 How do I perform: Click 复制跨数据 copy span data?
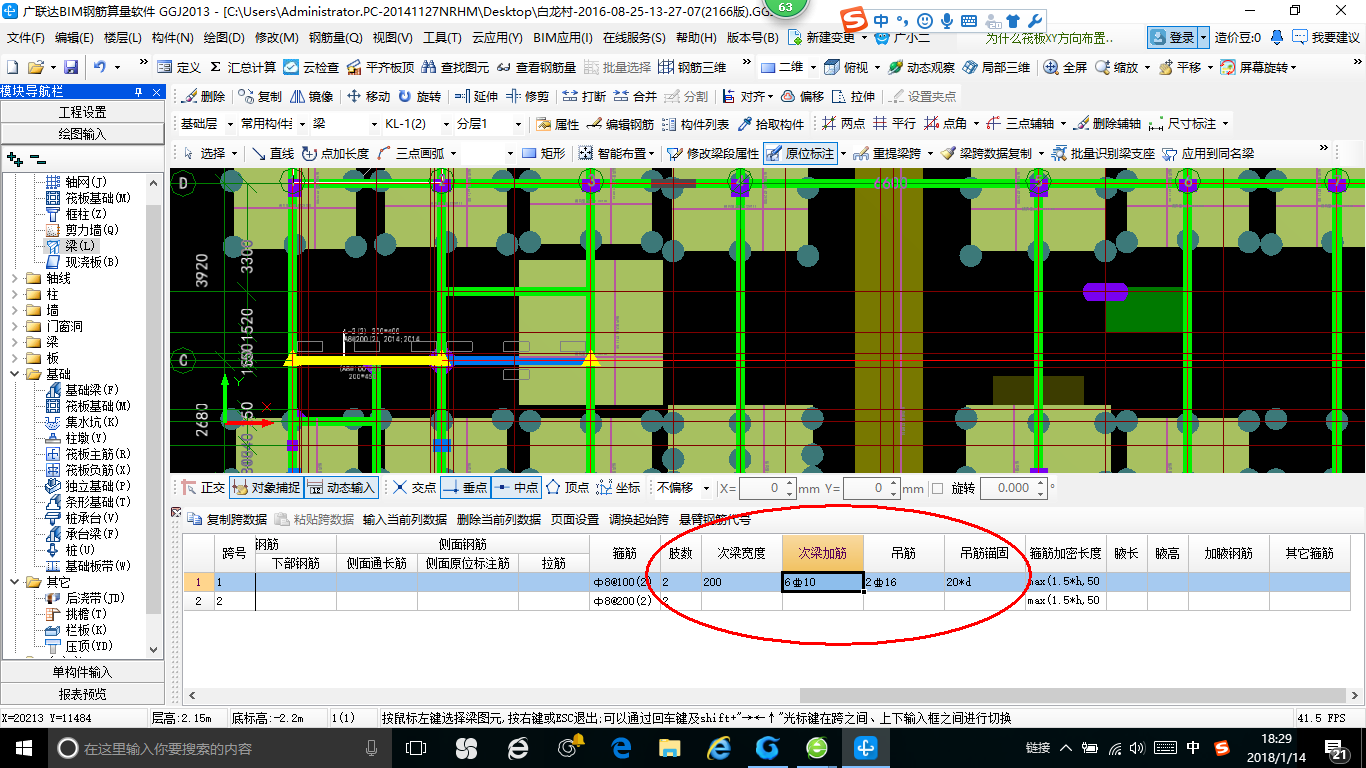pyautogui.click(x=228, y=520)
